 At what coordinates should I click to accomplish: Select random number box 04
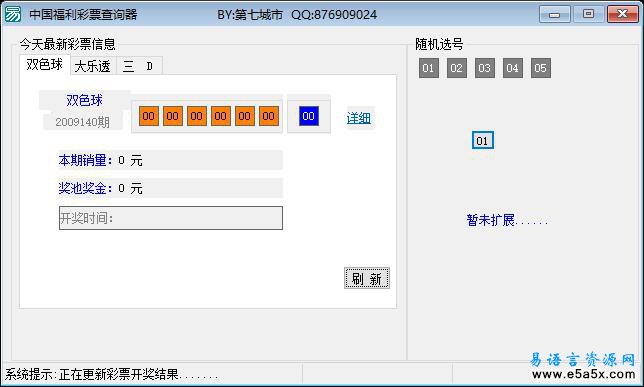click(x=513, y=68)
